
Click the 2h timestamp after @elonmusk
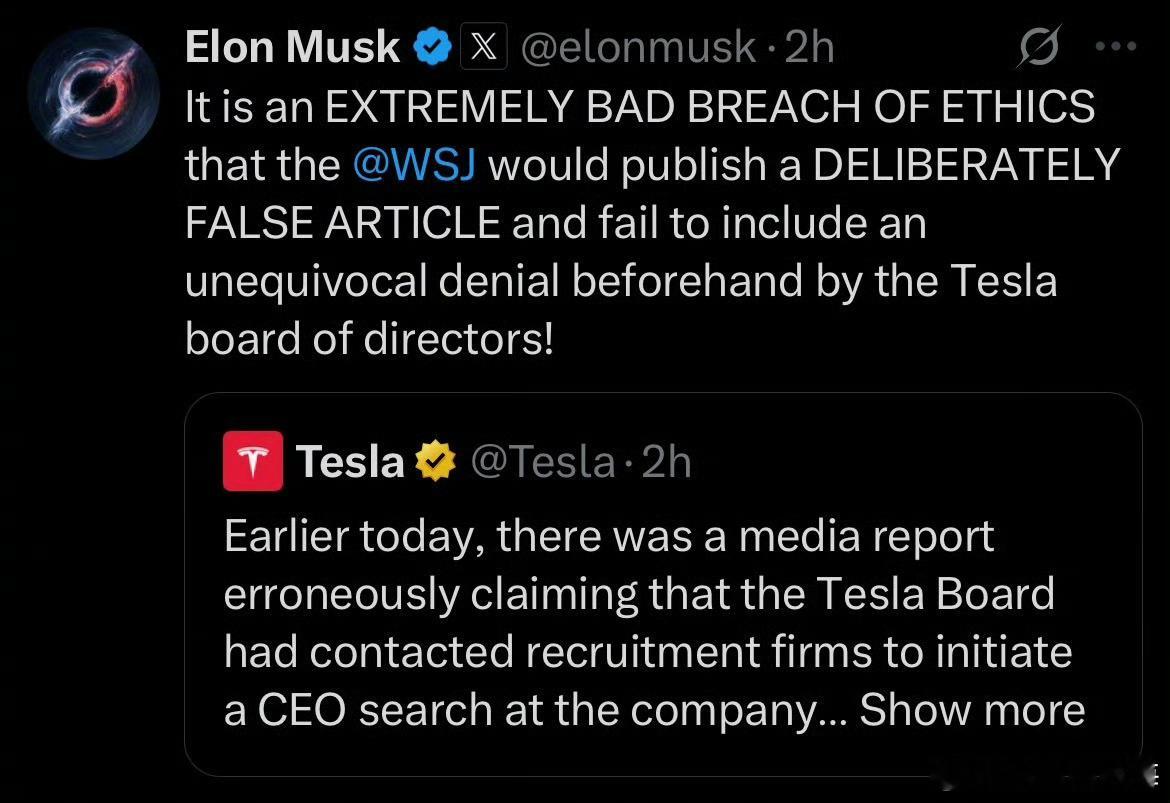tap(810, 48)
